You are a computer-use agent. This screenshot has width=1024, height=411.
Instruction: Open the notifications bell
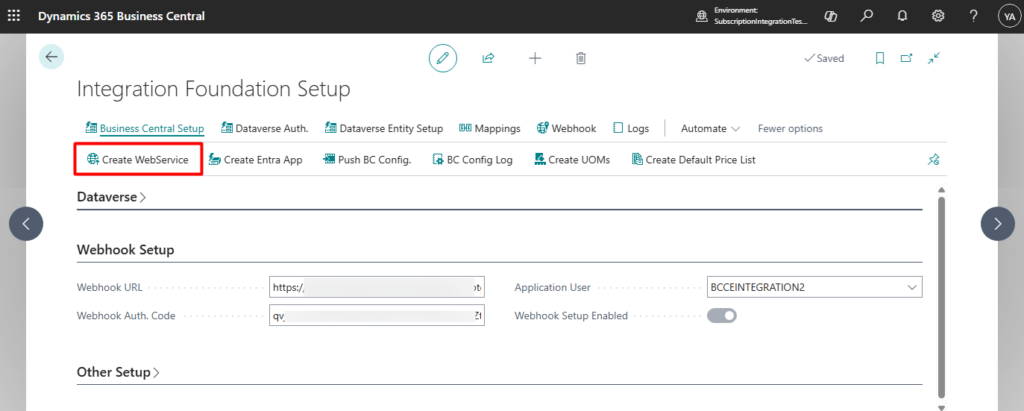click(x=902, y=16)
